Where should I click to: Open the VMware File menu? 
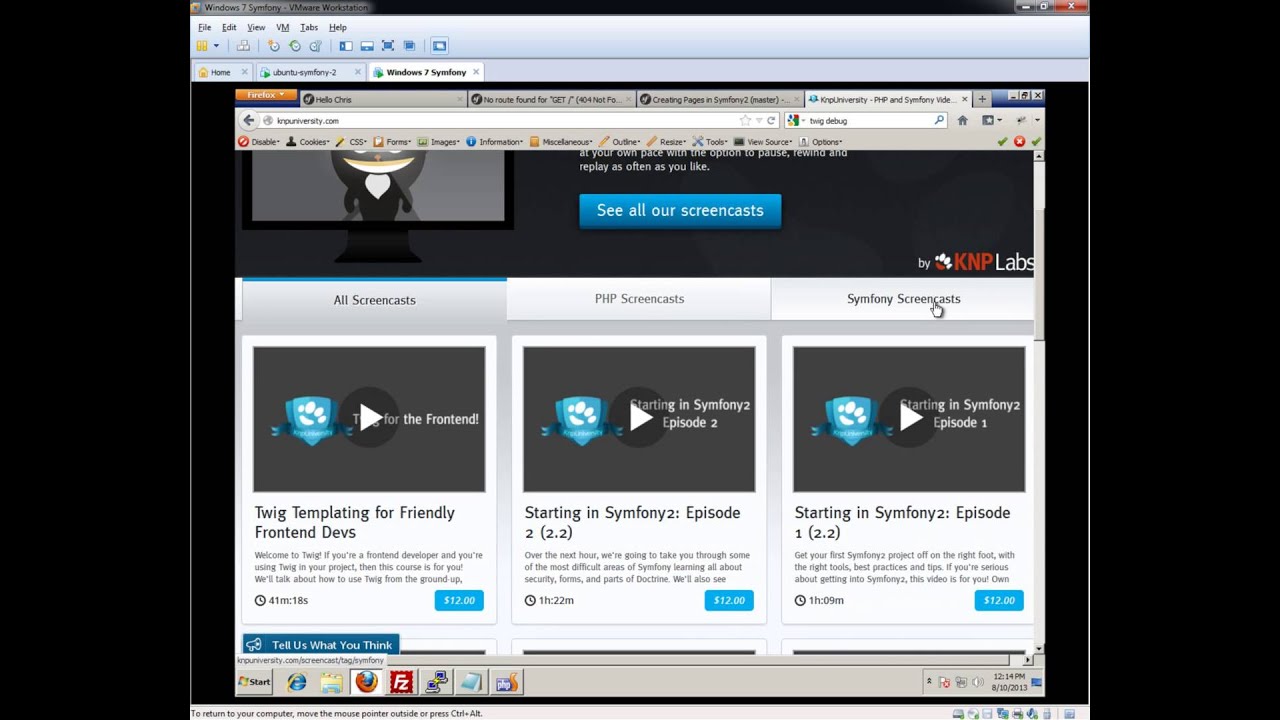click(204, 27)
